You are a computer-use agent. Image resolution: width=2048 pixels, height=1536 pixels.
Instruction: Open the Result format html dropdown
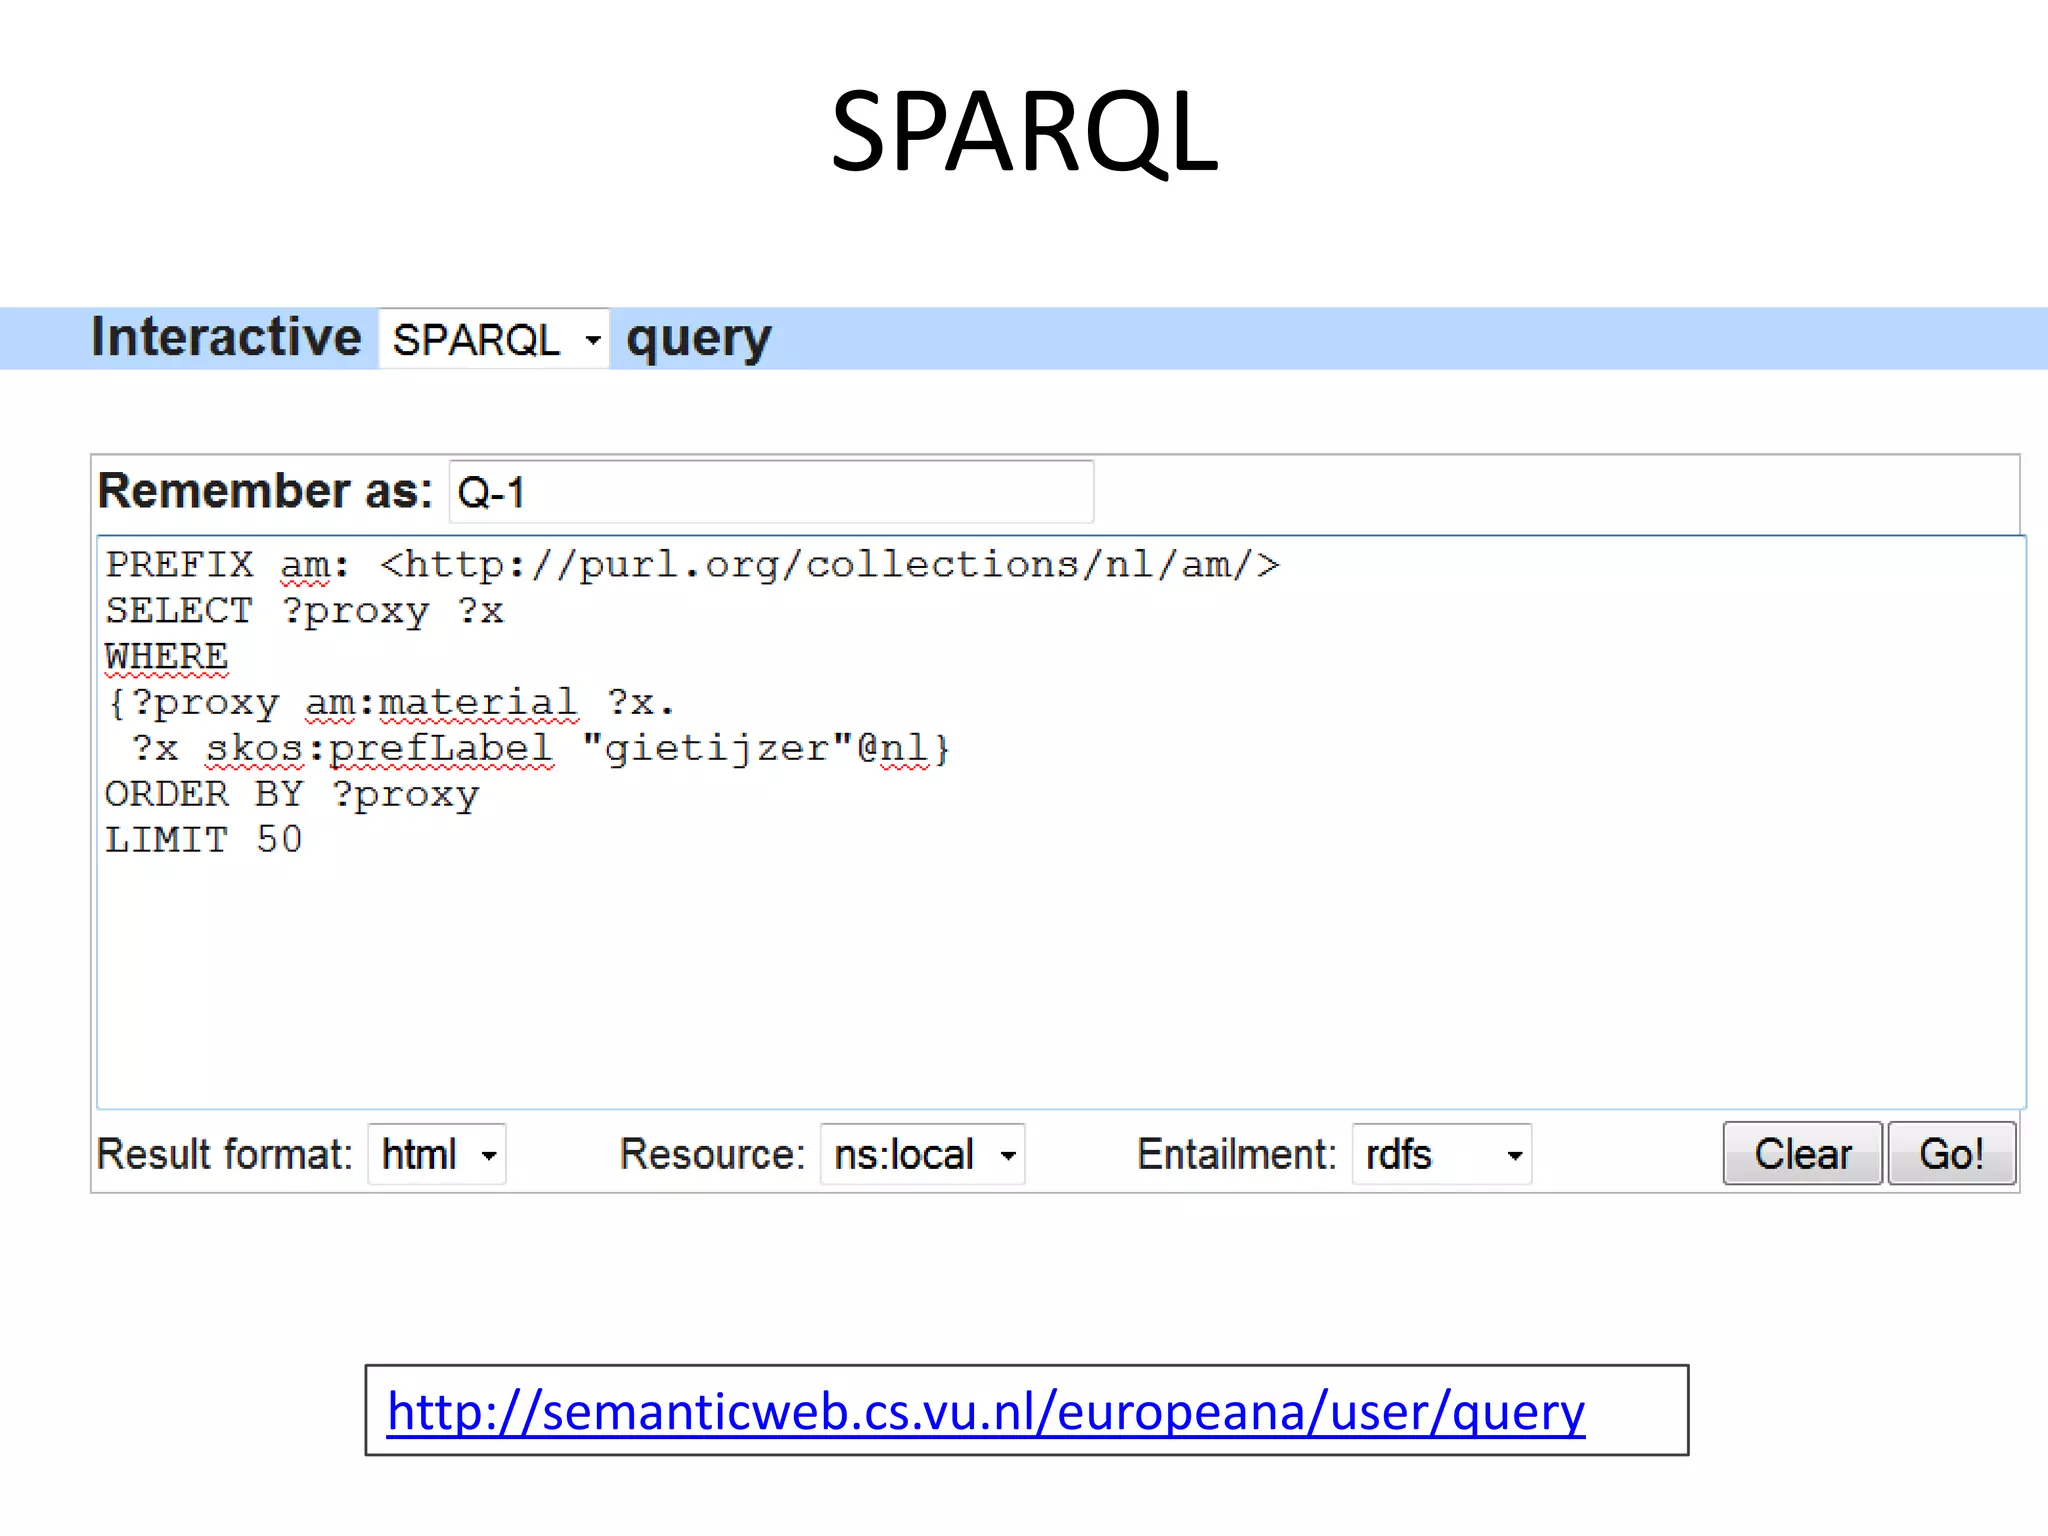437,1155
